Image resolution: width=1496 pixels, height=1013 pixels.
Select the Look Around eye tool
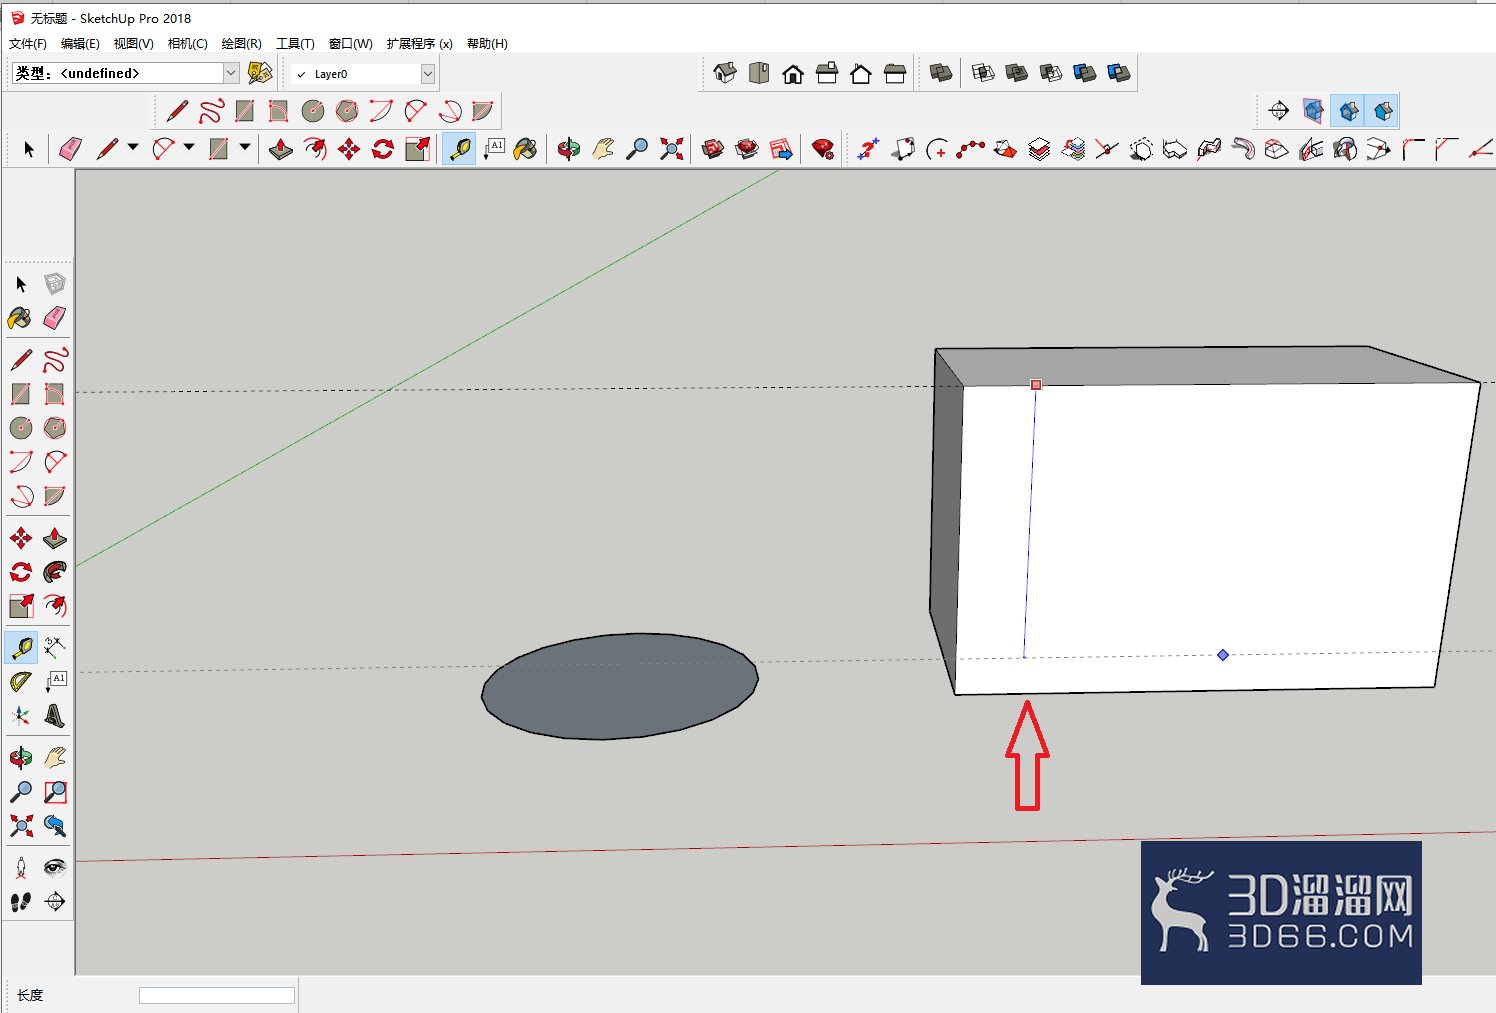55,868
